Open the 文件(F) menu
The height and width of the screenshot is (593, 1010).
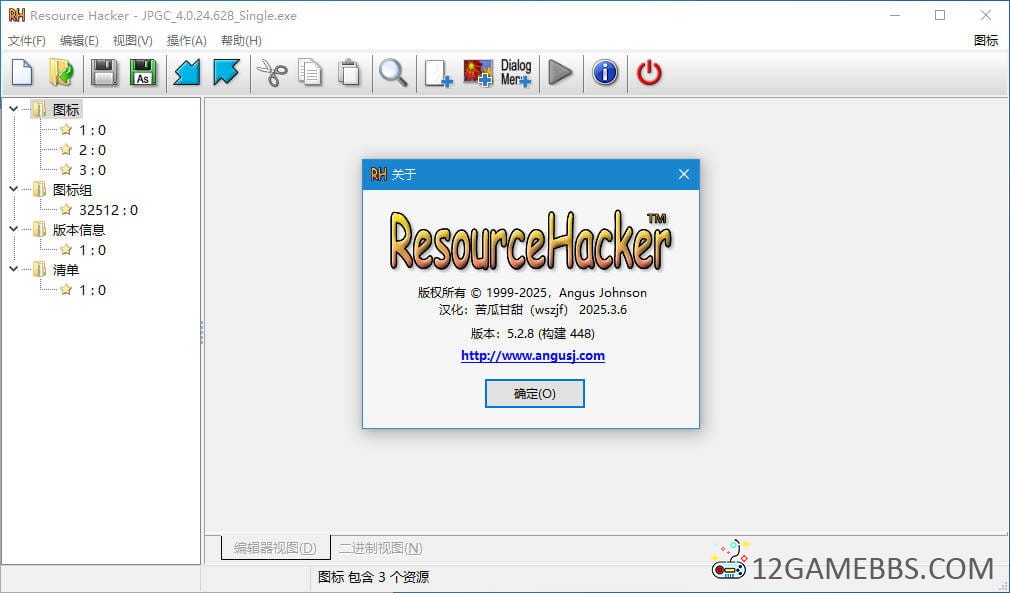26,41
